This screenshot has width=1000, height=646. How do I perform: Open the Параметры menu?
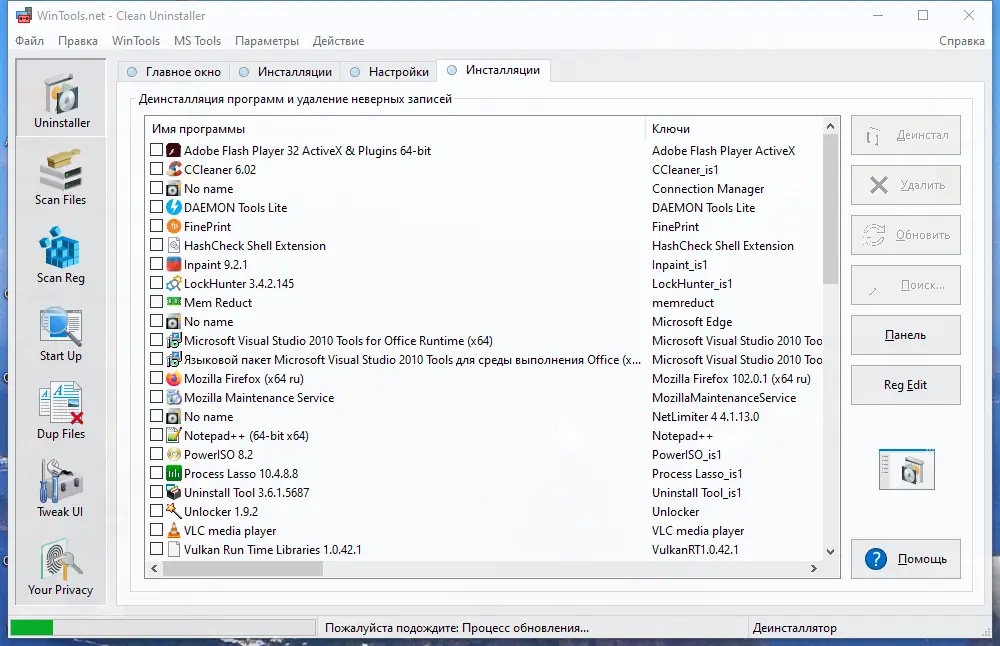(267, 41)
